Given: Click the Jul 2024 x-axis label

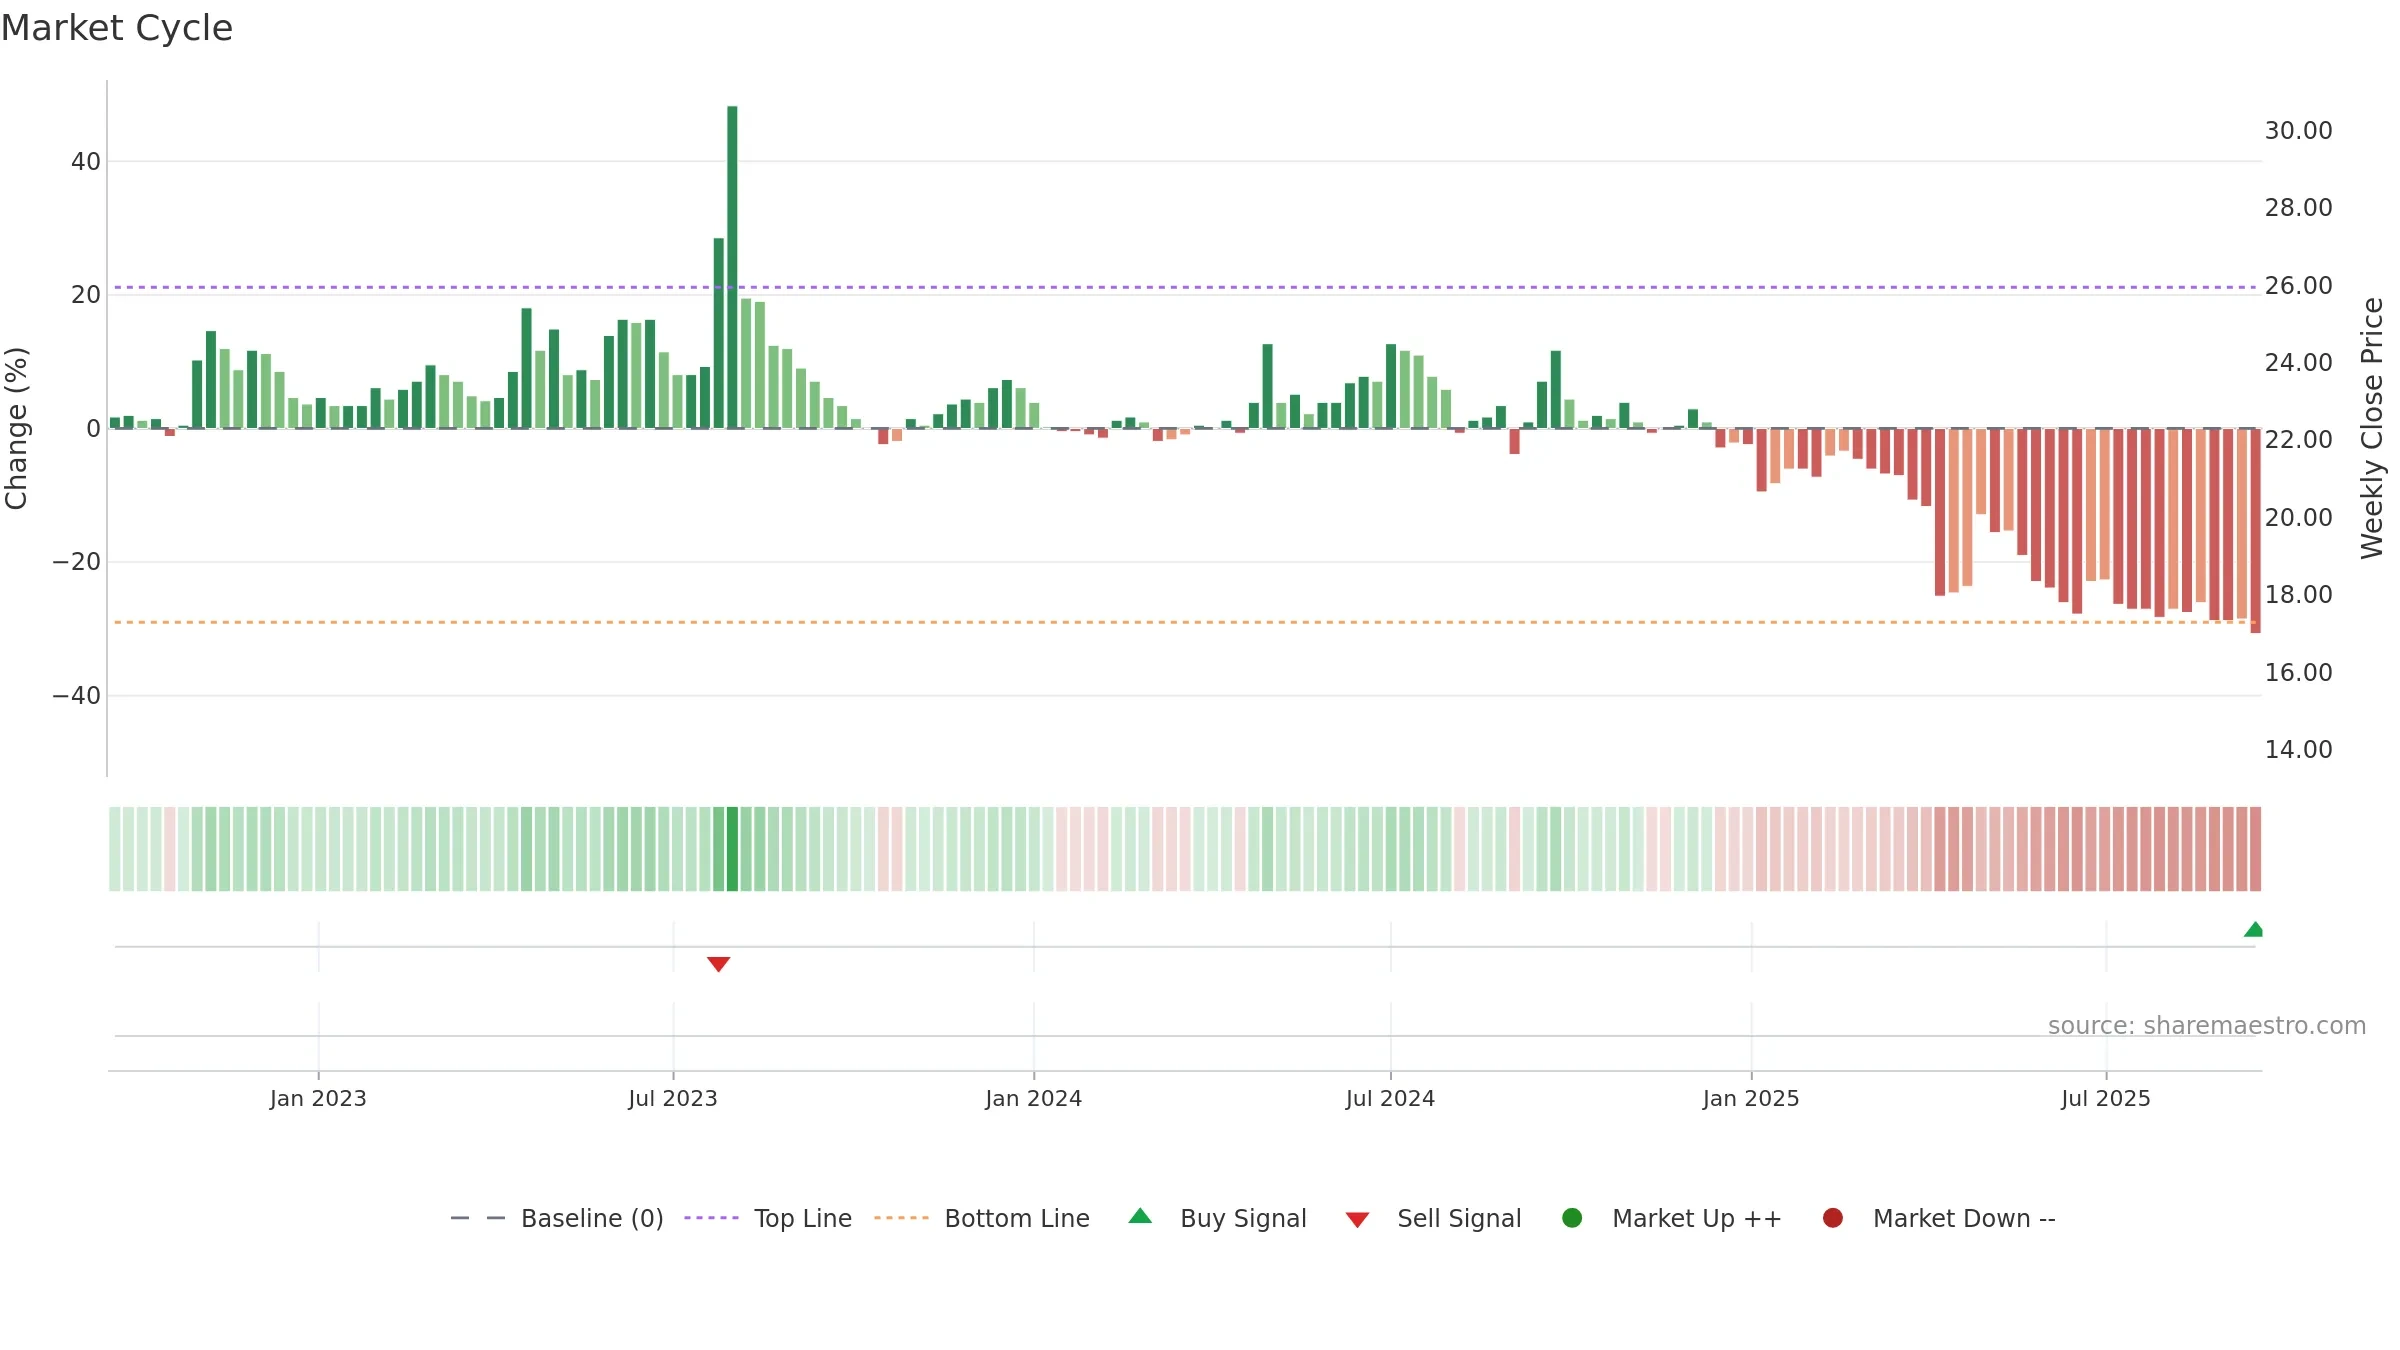Looking at the screenshot, I should click(1390, 1099).
